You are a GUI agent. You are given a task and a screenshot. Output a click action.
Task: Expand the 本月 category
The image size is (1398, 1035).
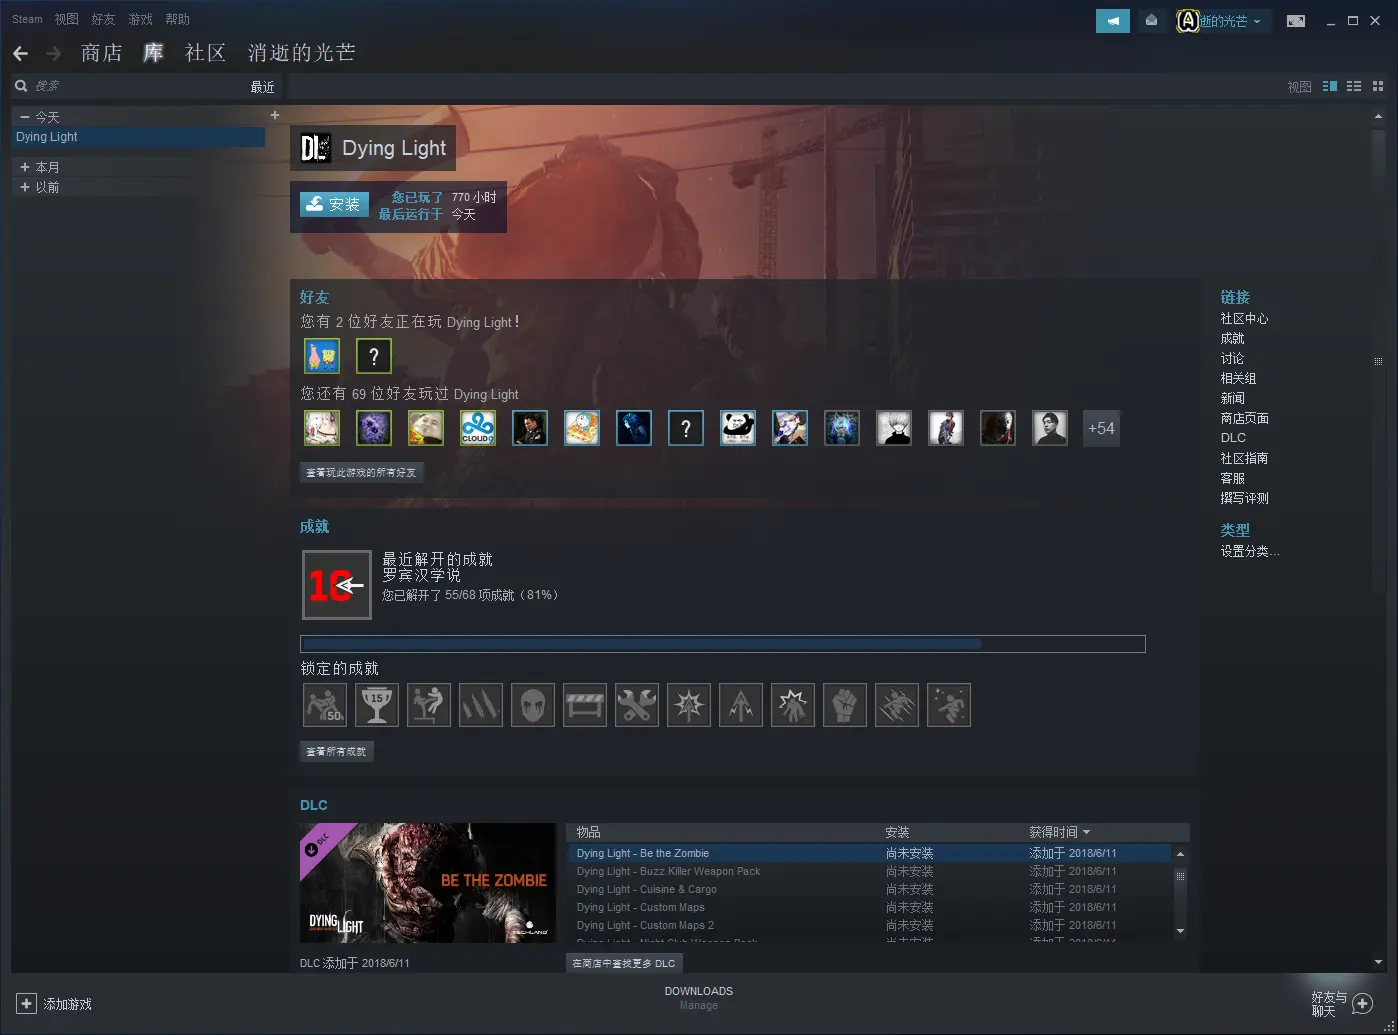[x=25, y=167]
